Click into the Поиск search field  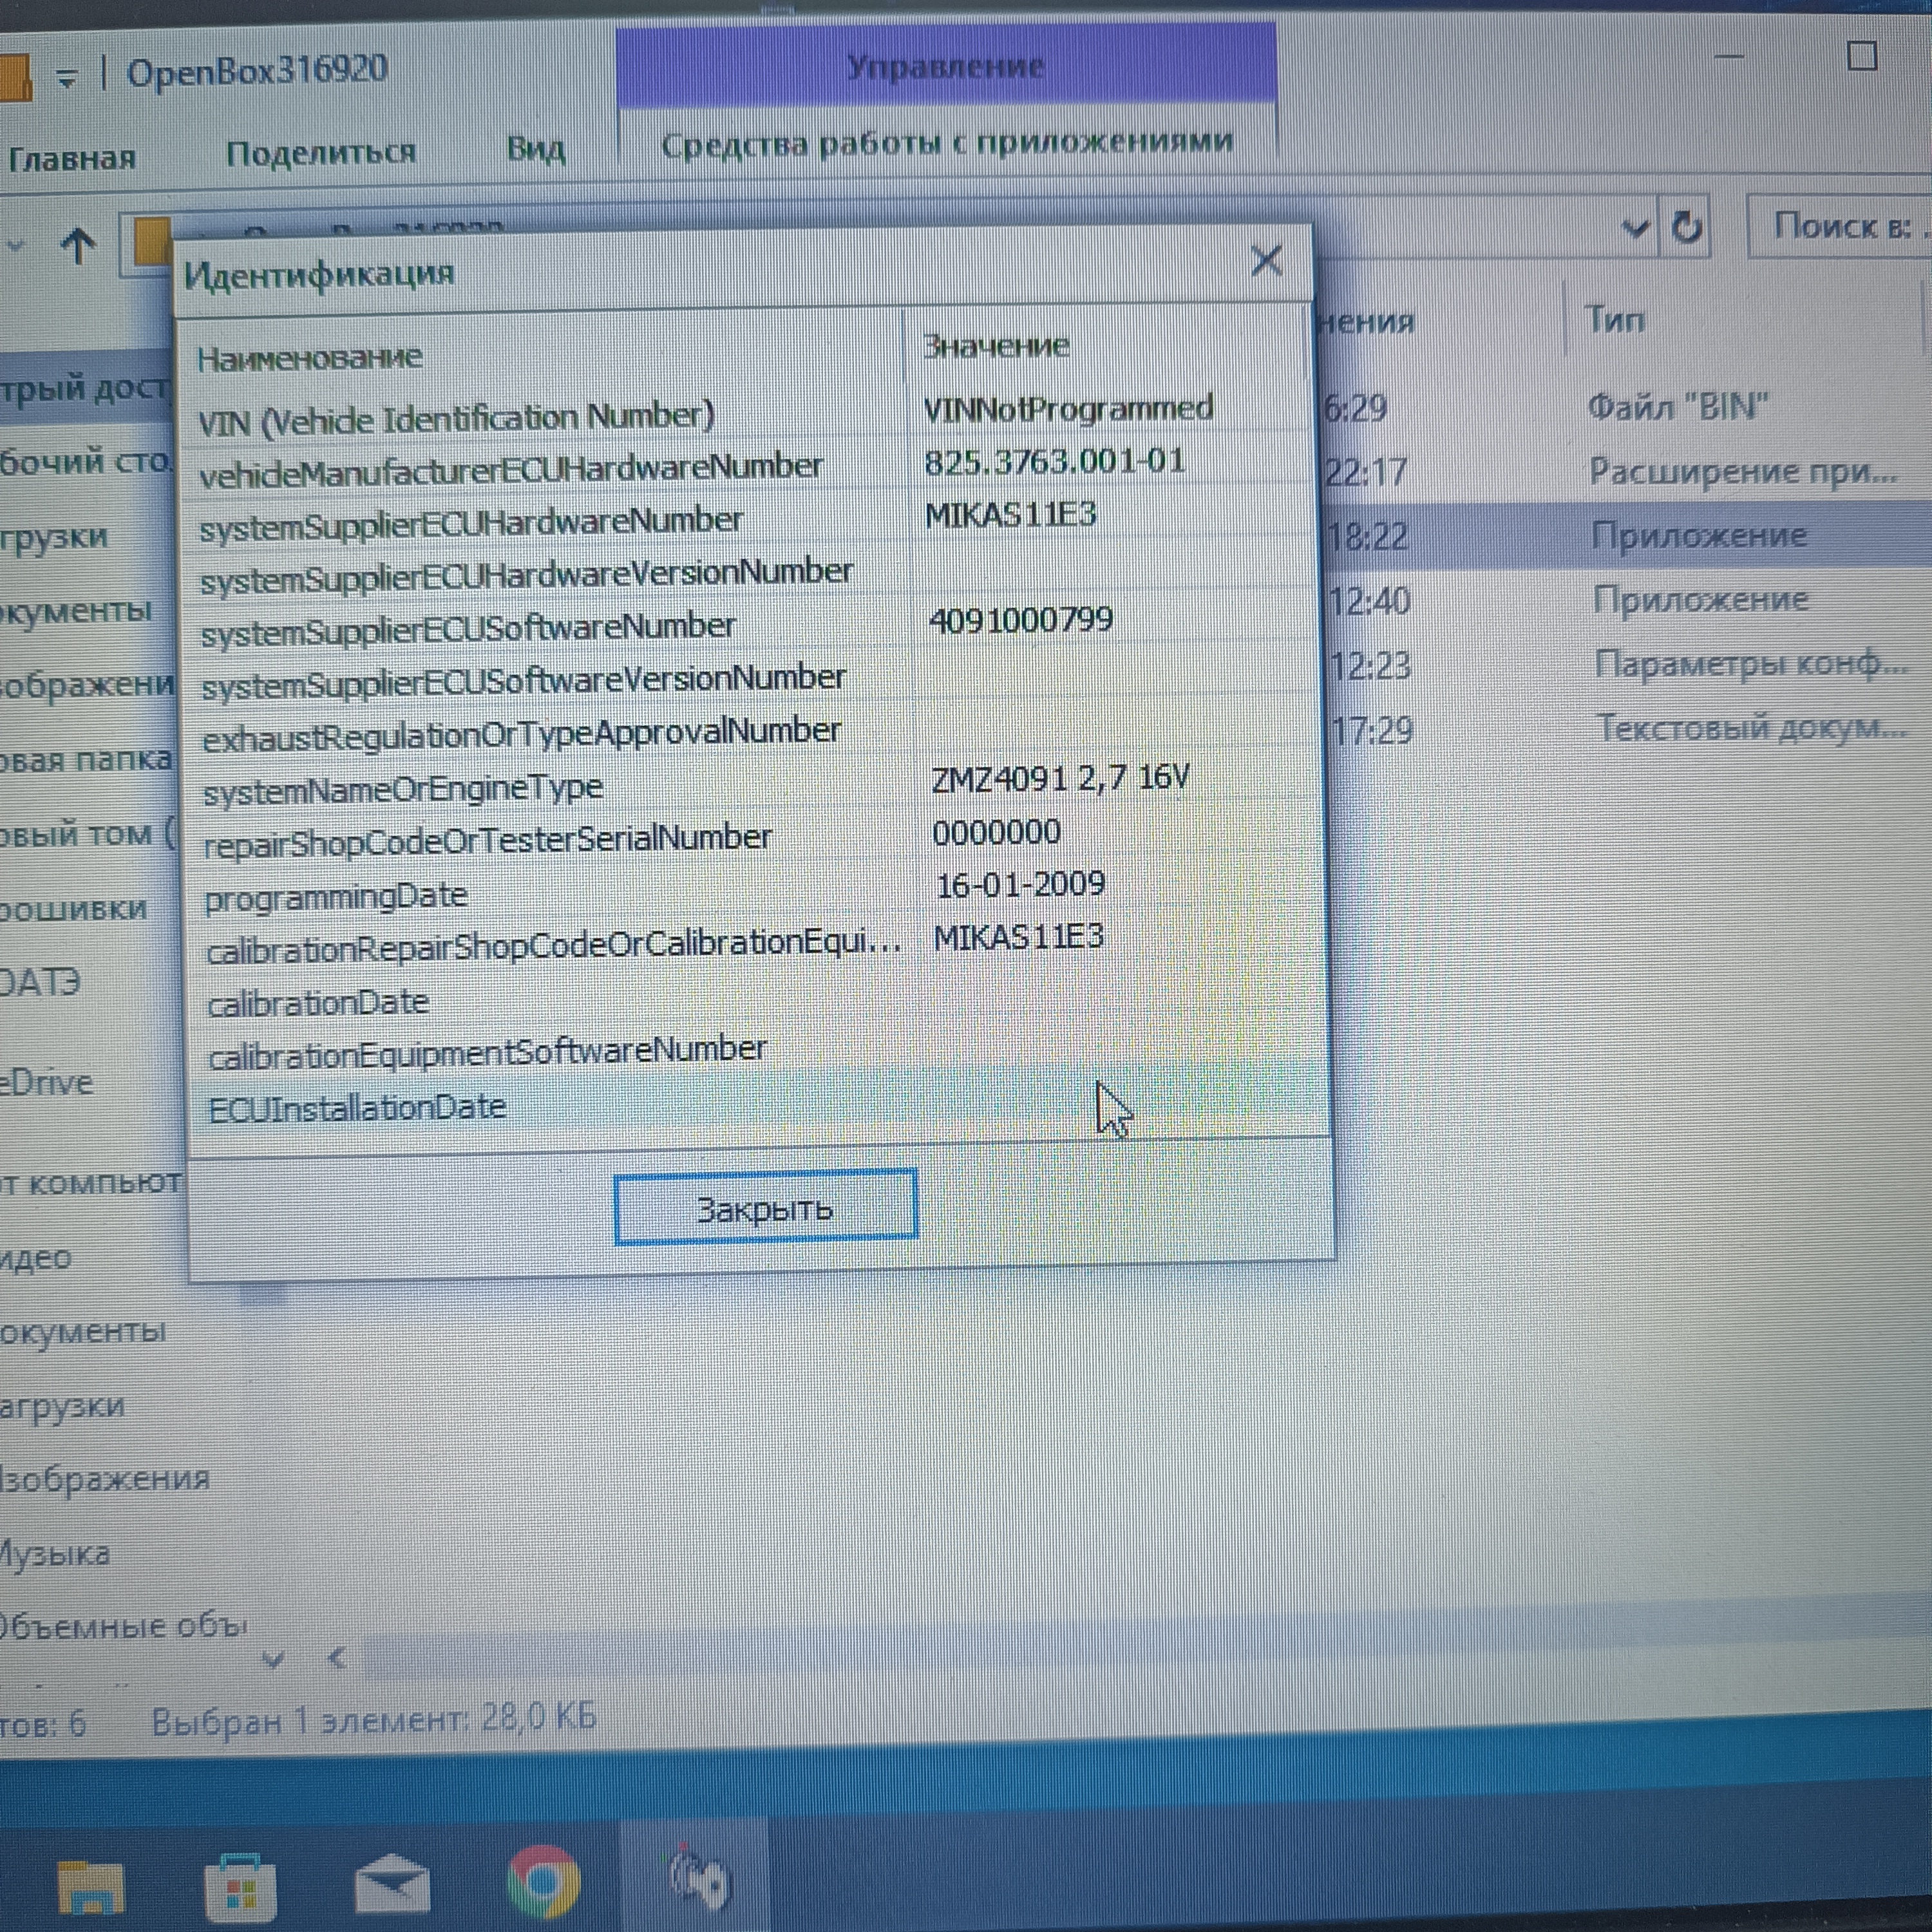(x=1840, y=226)
